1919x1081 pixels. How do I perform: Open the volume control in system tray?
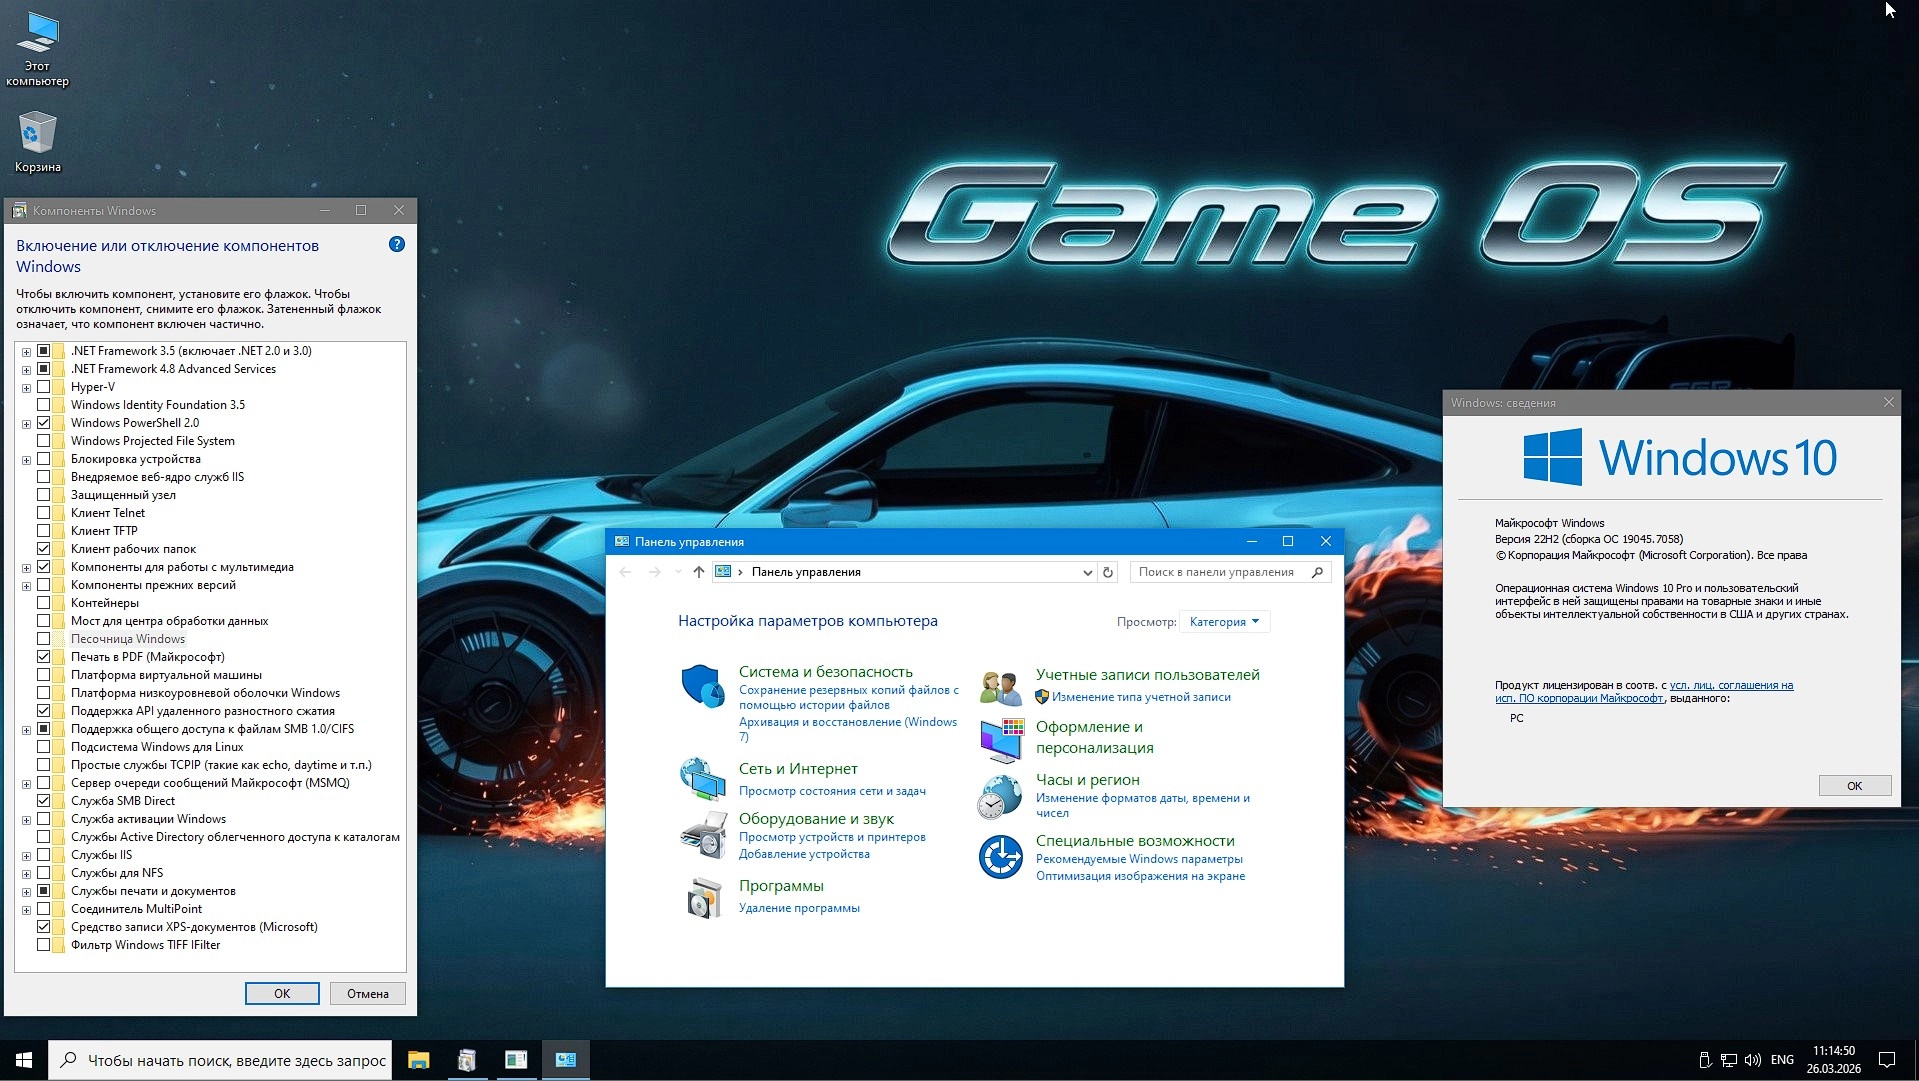tap(1753, 1060)
